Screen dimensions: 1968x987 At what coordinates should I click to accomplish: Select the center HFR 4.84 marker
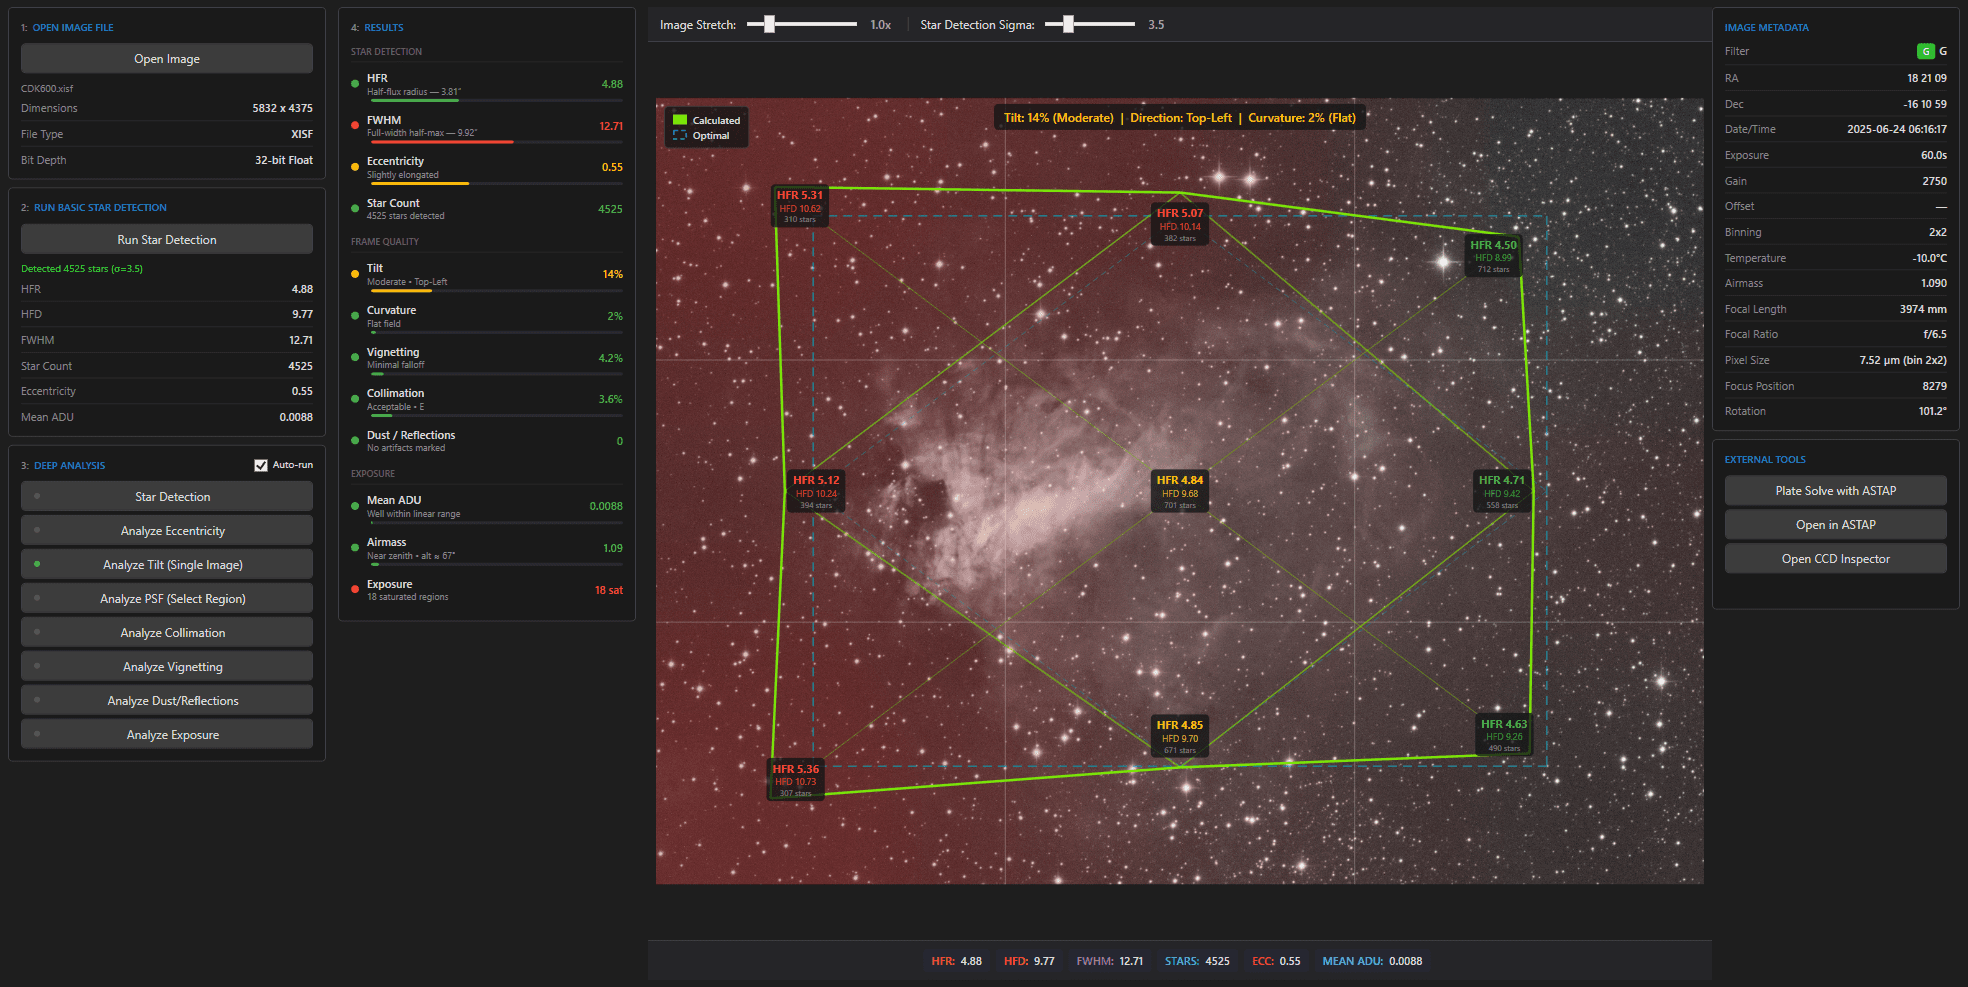(1179, 491)
